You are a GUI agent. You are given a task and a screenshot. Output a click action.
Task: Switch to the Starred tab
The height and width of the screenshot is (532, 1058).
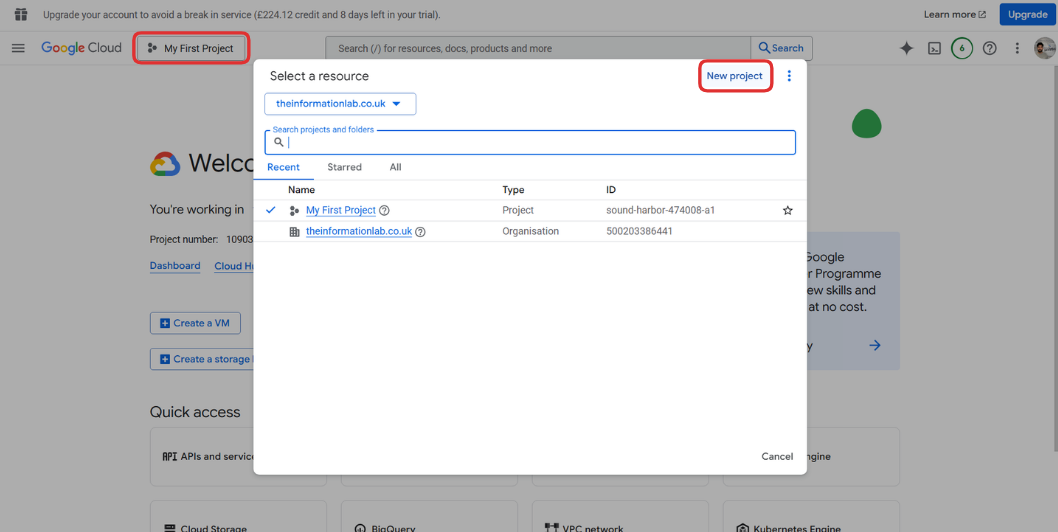click(x=345, y=167)
